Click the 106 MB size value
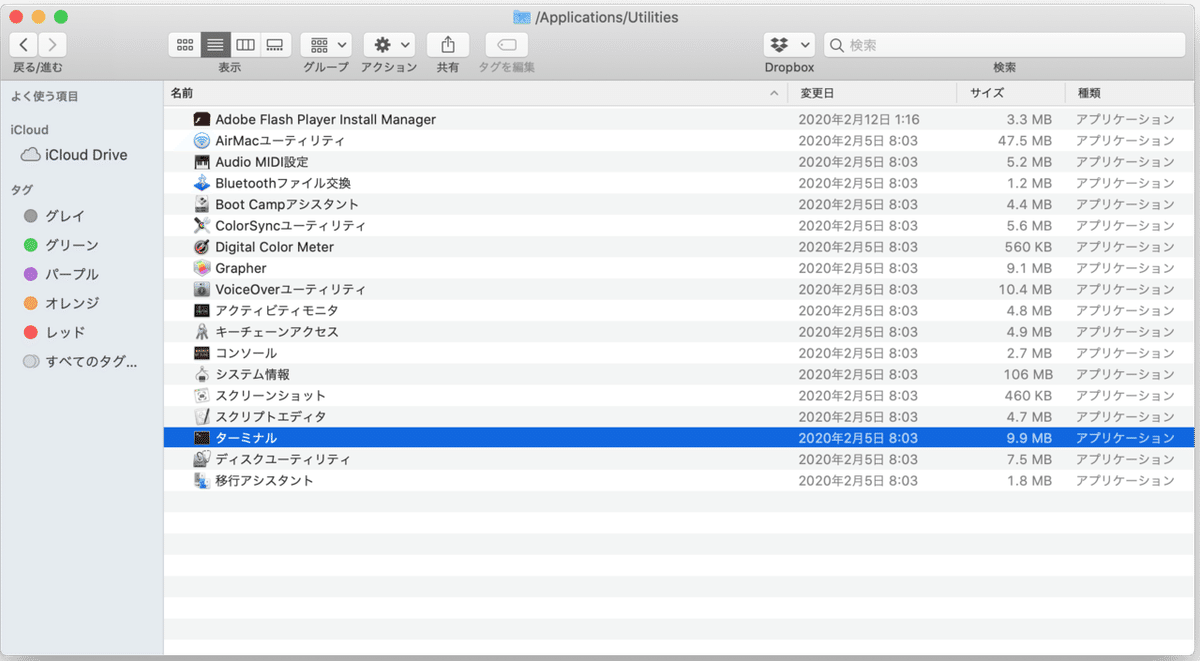 [1029, 375]
